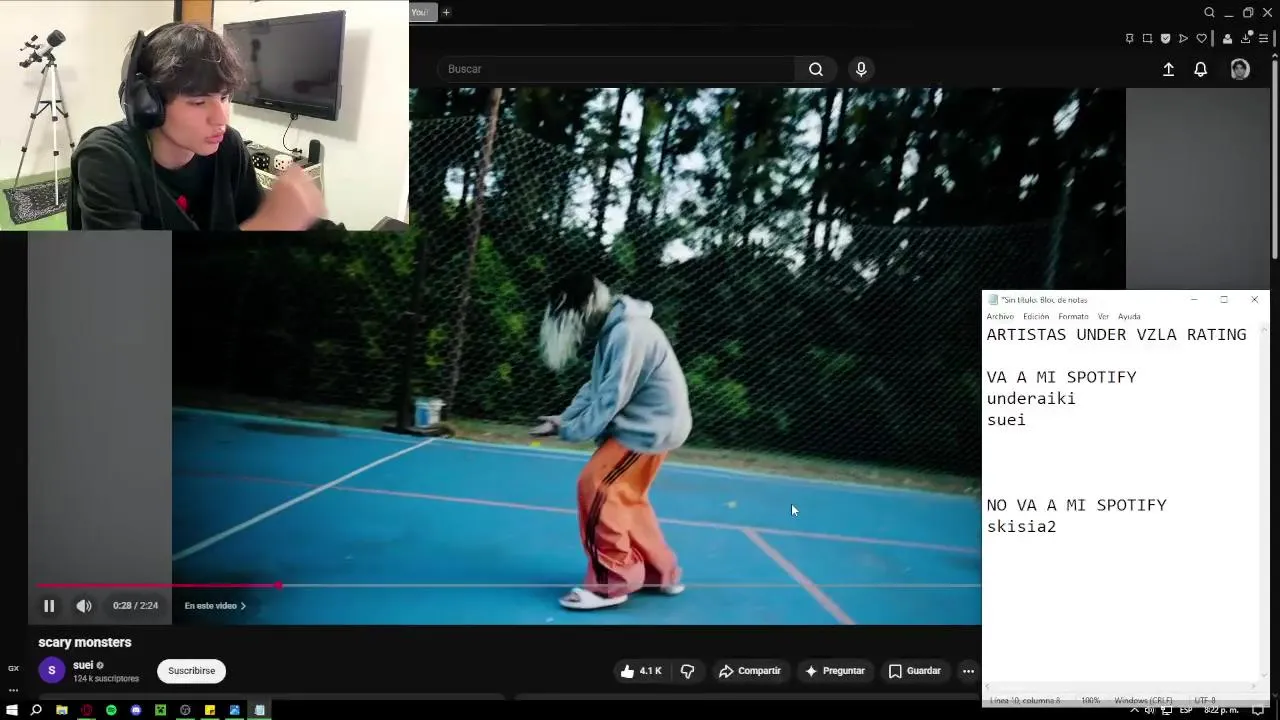This screenshot has height=720, width=1280.
Task: Click the 'ARTISTAS UNDER VZLA RATING' line in Notepad
Action: [x=1116, y=335]
